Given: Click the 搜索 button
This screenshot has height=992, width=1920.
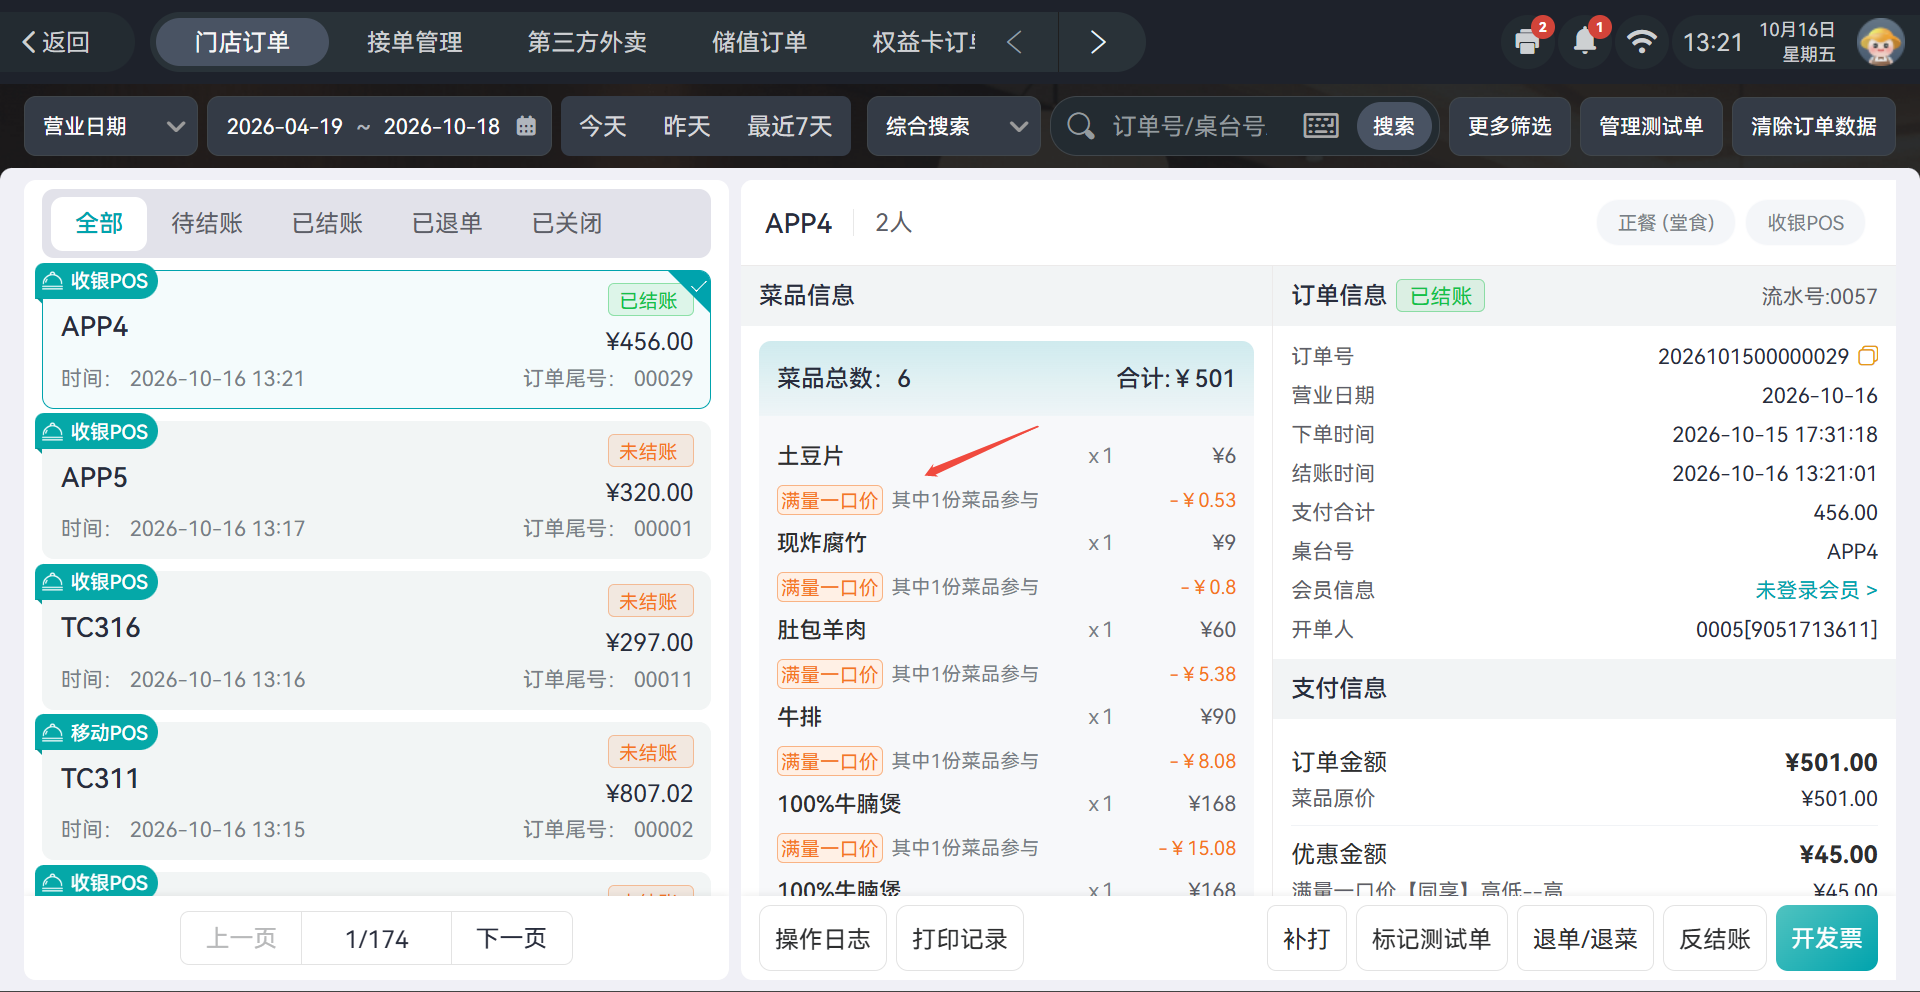Looking at the screenshot, I should (1394, 126).
